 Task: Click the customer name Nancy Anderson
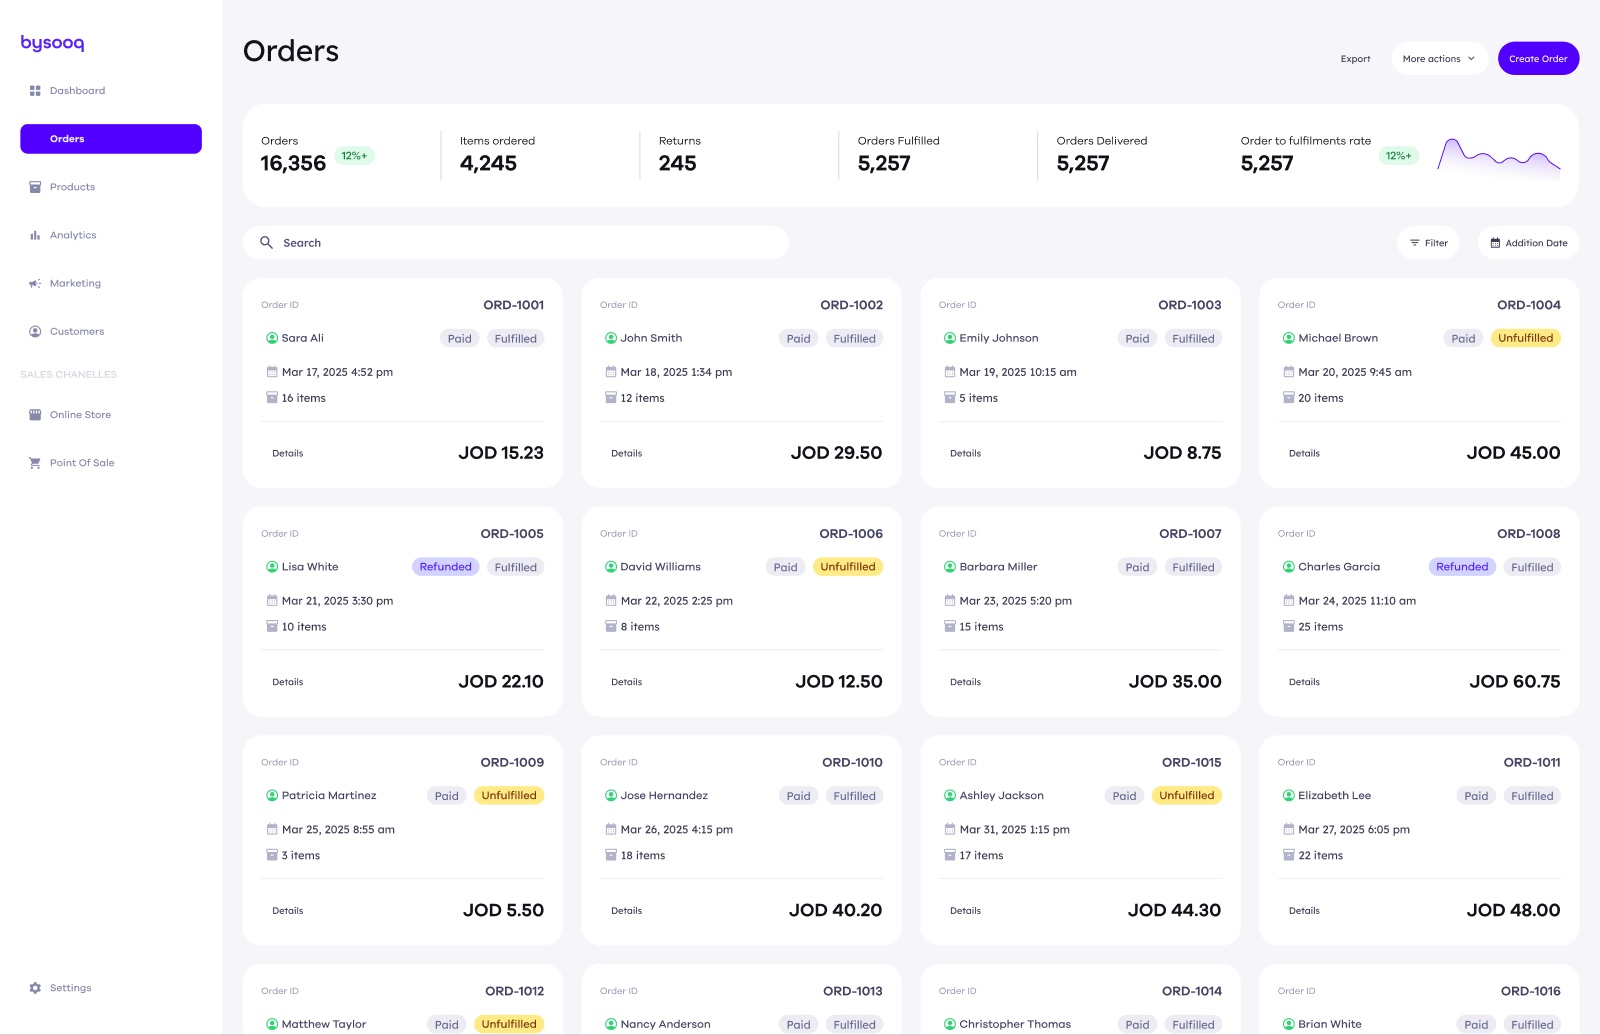pyautogui.click(x=665, y=1024)
